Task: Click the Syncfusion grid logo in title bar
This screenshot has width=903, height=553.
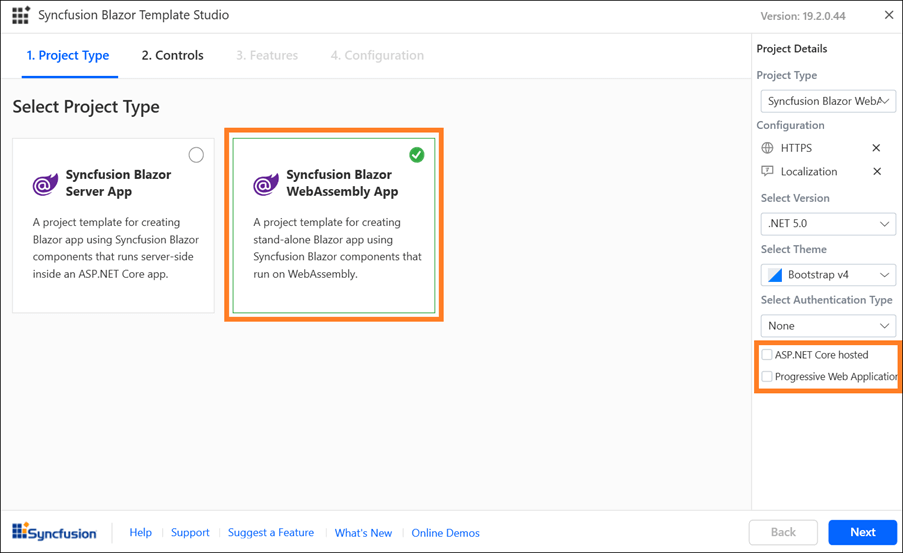Action: click(x=20, y=16)
